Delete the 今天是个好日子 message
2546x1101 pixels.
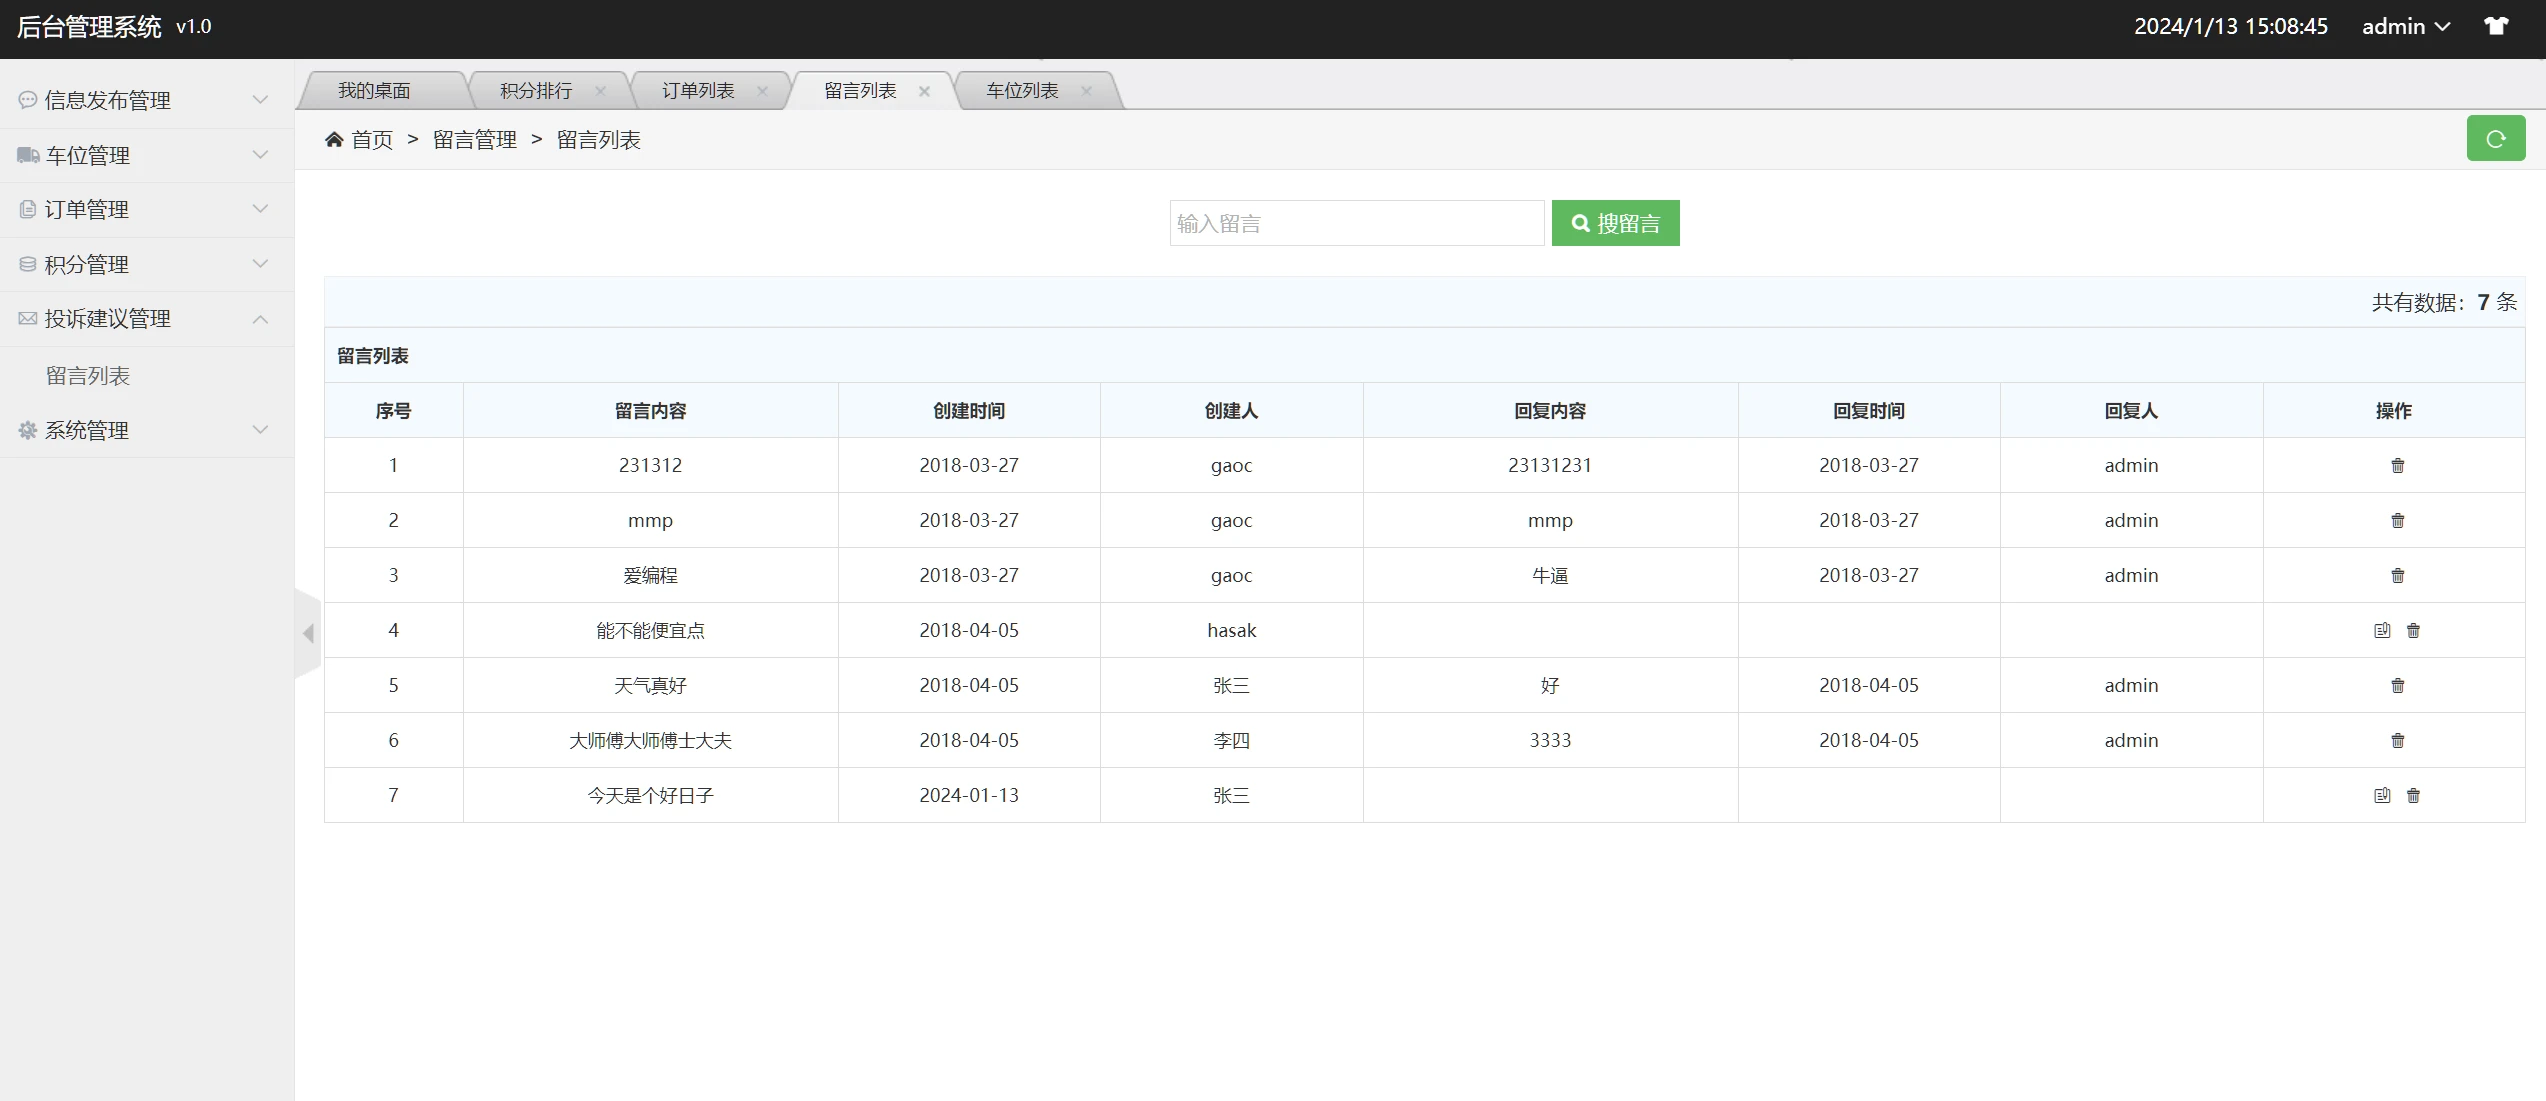point(2413,795)
